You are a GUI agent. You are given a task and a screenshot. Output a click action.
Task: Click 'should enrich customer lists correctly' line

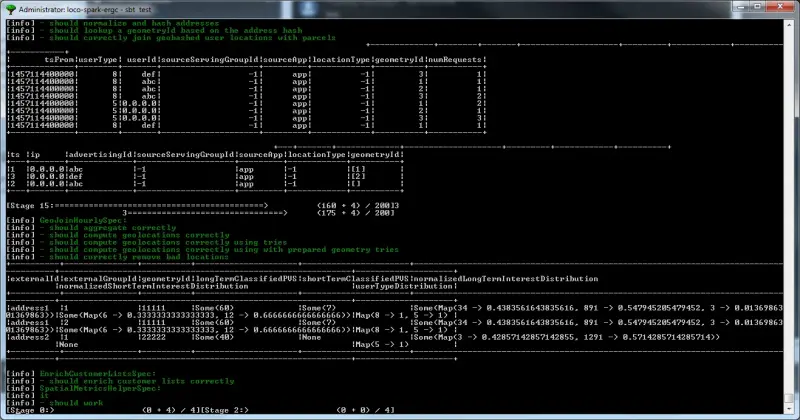click(142, 381)
